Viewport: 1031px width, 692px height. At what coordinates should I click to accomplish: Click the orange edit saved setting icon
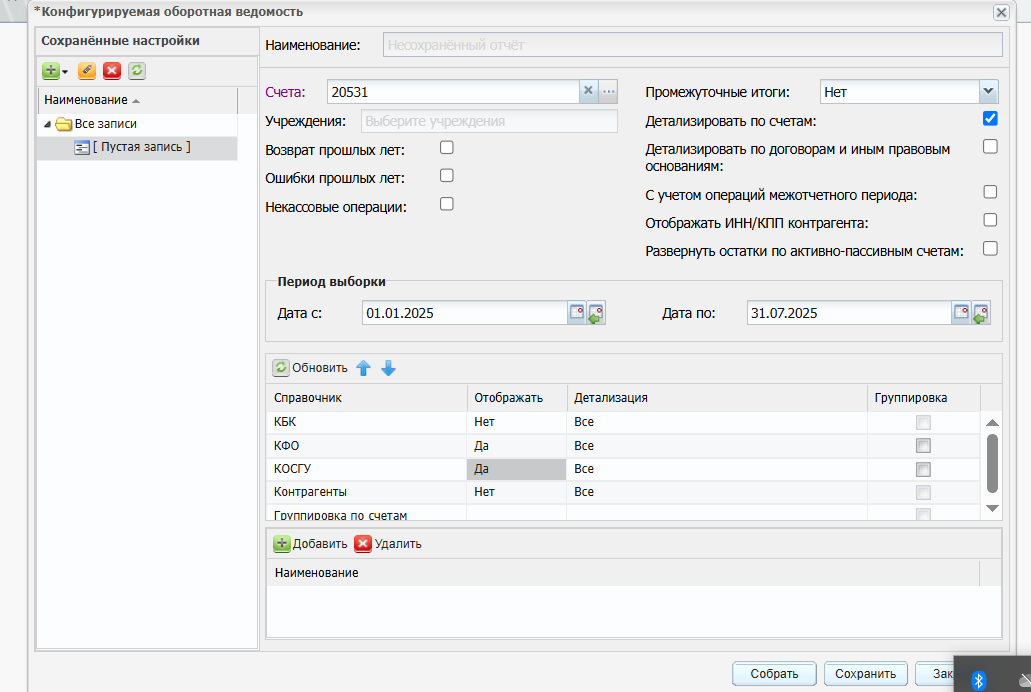(x=87, y=70)
